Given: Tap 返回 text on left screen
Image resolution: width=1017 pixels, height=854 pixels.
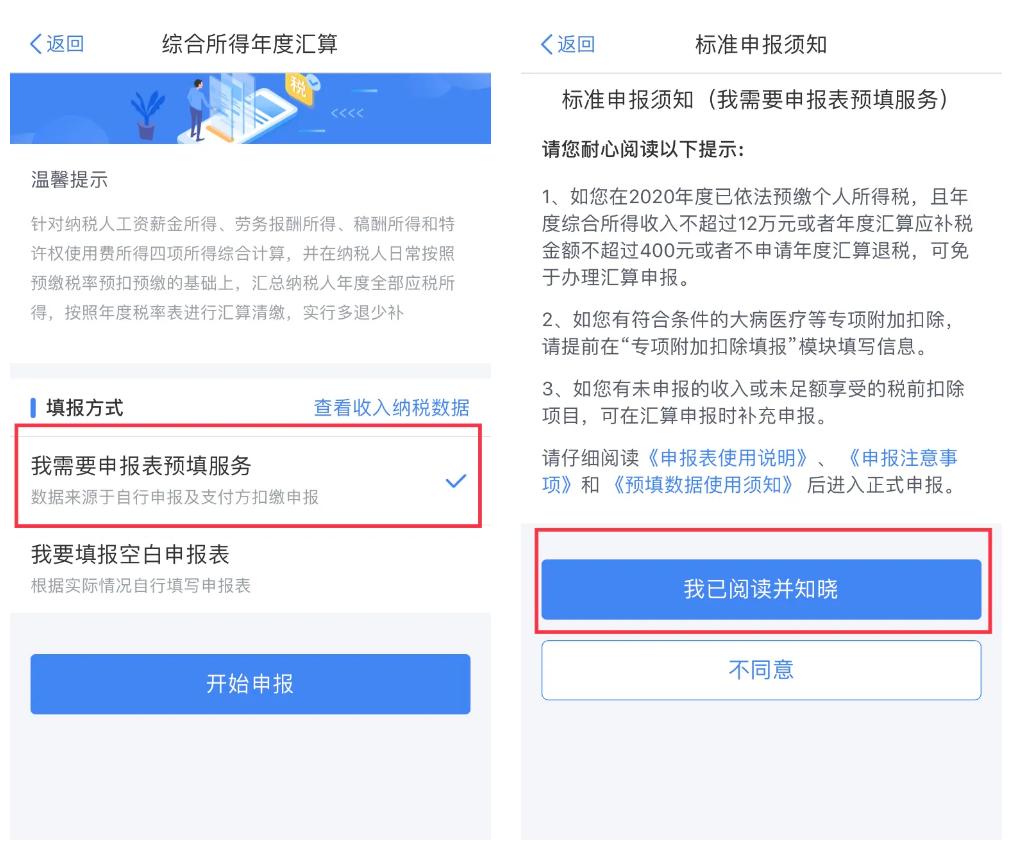Looking at the screenshot, I should [65, 44].
